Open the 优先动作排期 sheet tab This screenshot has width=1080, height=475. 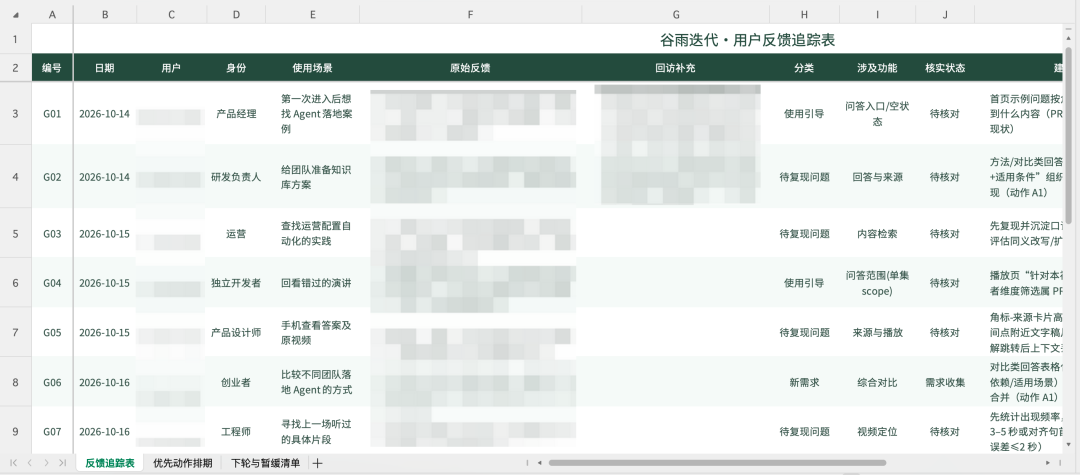pos(183,463)
